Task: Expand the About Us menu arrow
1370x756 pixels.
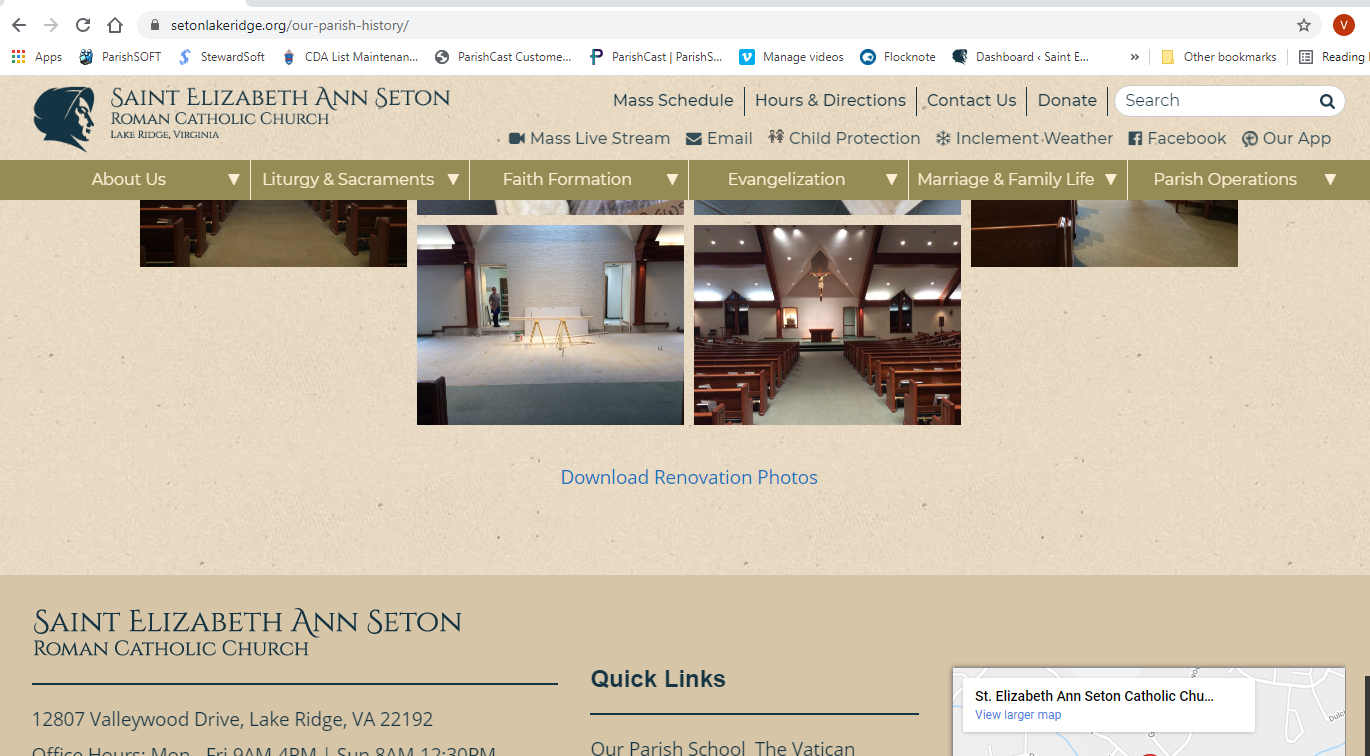Action: 233,180
